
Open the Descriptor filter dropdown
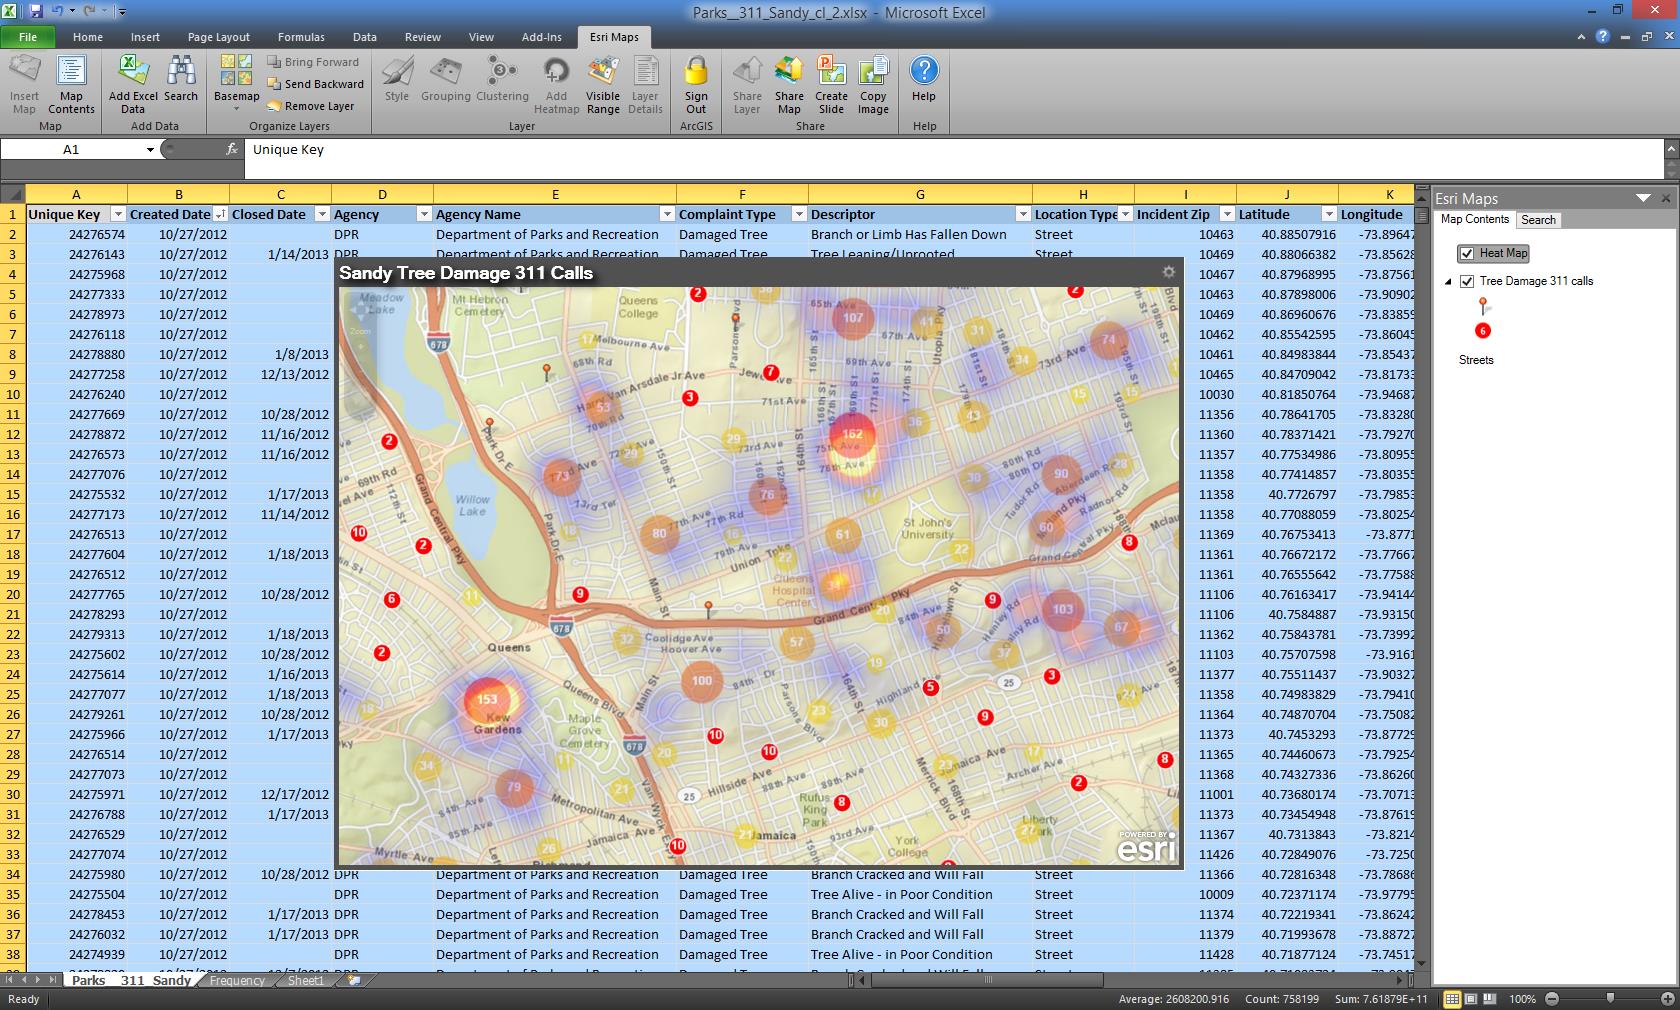(1023, 214)
